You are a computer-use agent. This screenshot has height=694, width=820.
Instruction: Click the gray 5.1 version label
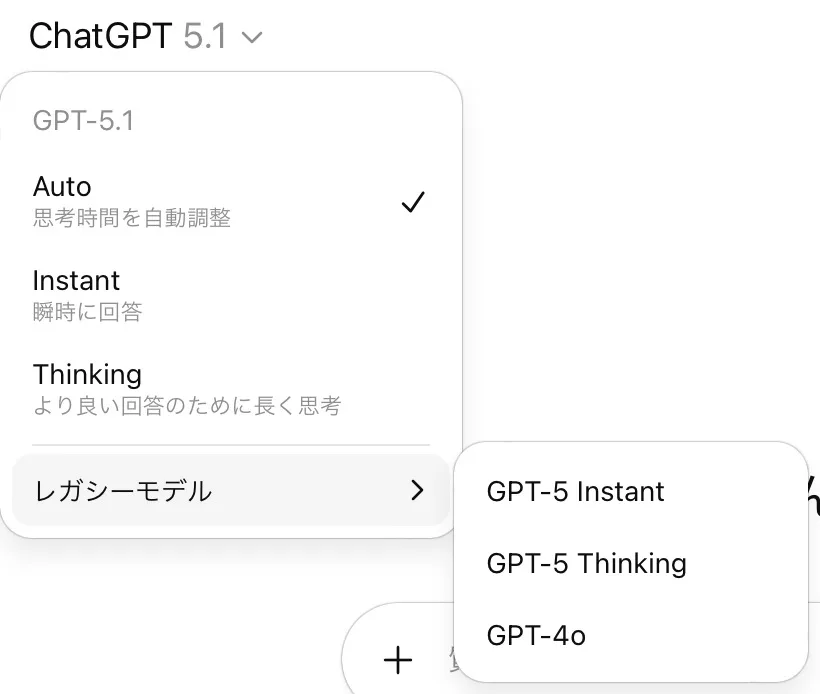coord(205,37)
